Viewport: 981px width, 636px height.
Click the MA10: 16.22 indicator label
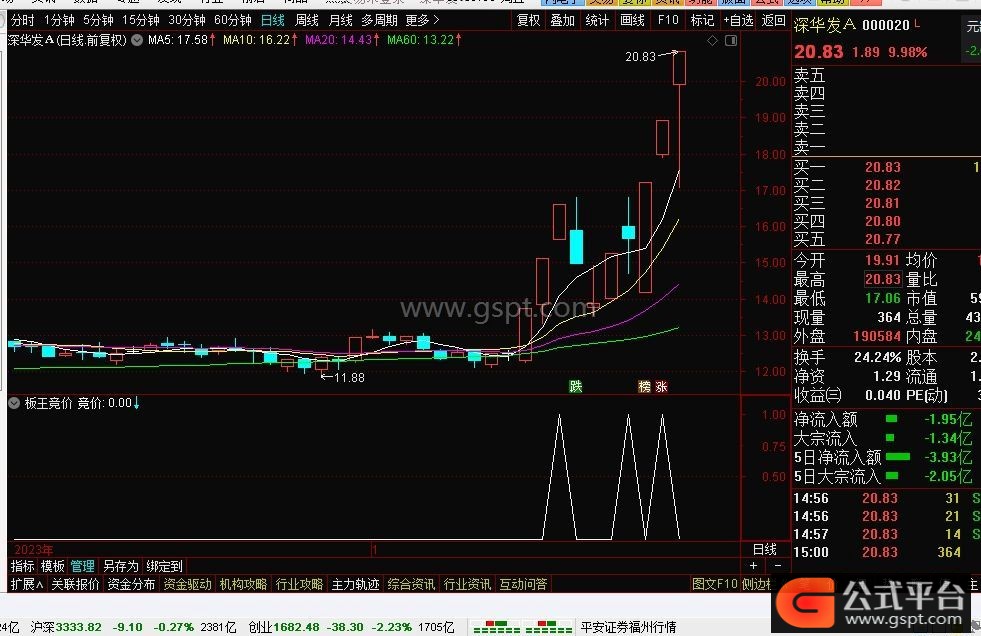[261, 40]
